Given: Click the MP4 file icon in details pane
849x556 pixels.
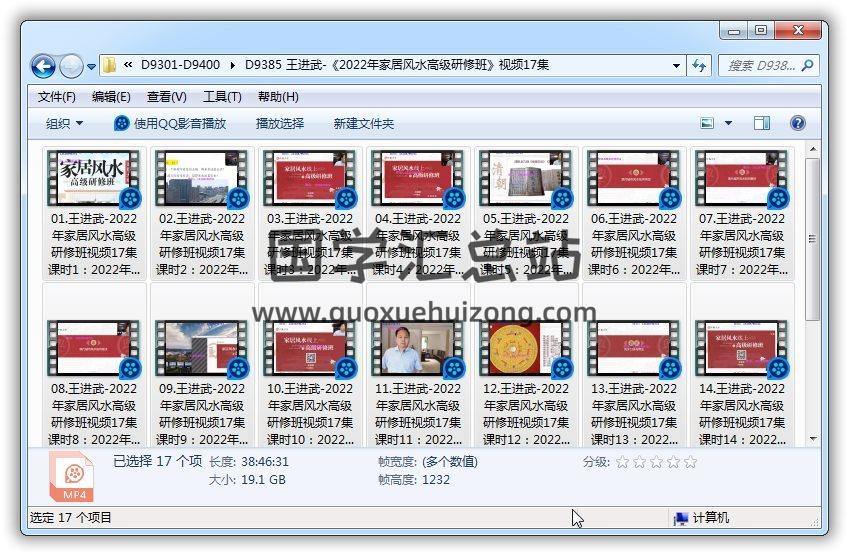Looking at the screenshot, I should pos(71,478).
